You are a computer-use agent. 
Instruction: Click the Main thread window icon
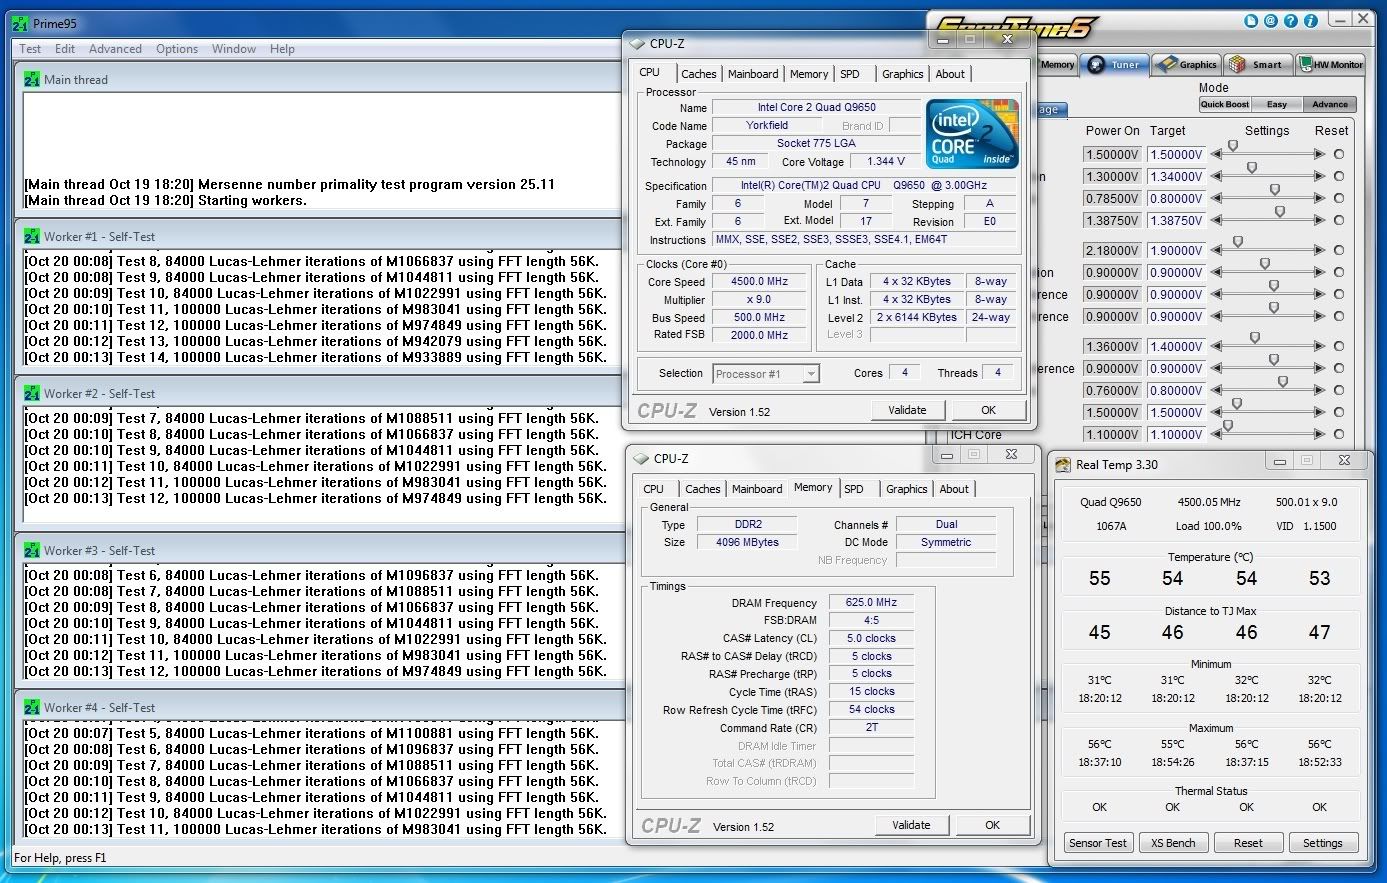click(32, 79)
